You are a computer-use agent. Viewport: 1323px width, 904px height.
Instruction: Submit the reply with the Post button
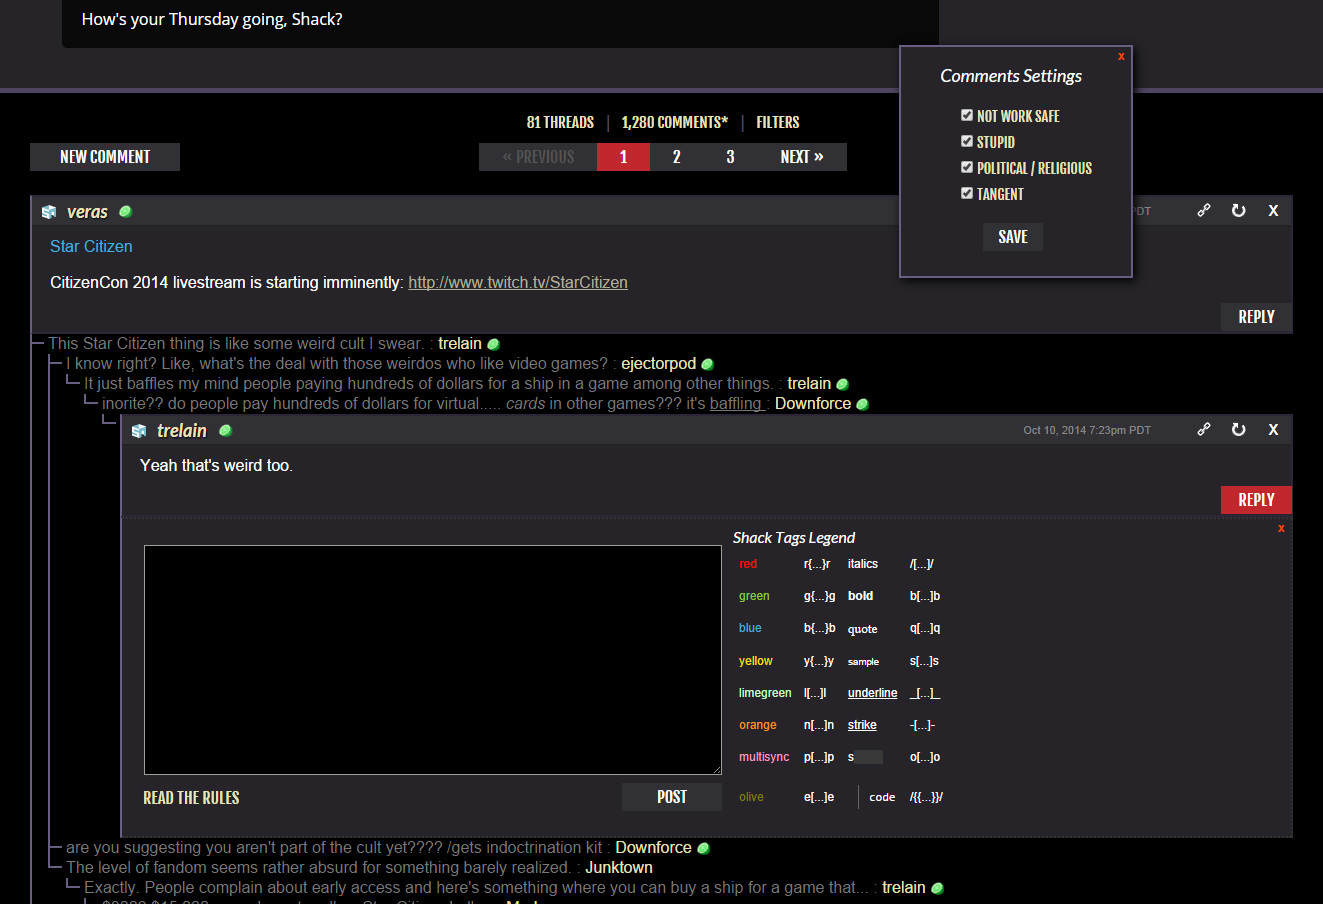point(672,797)
